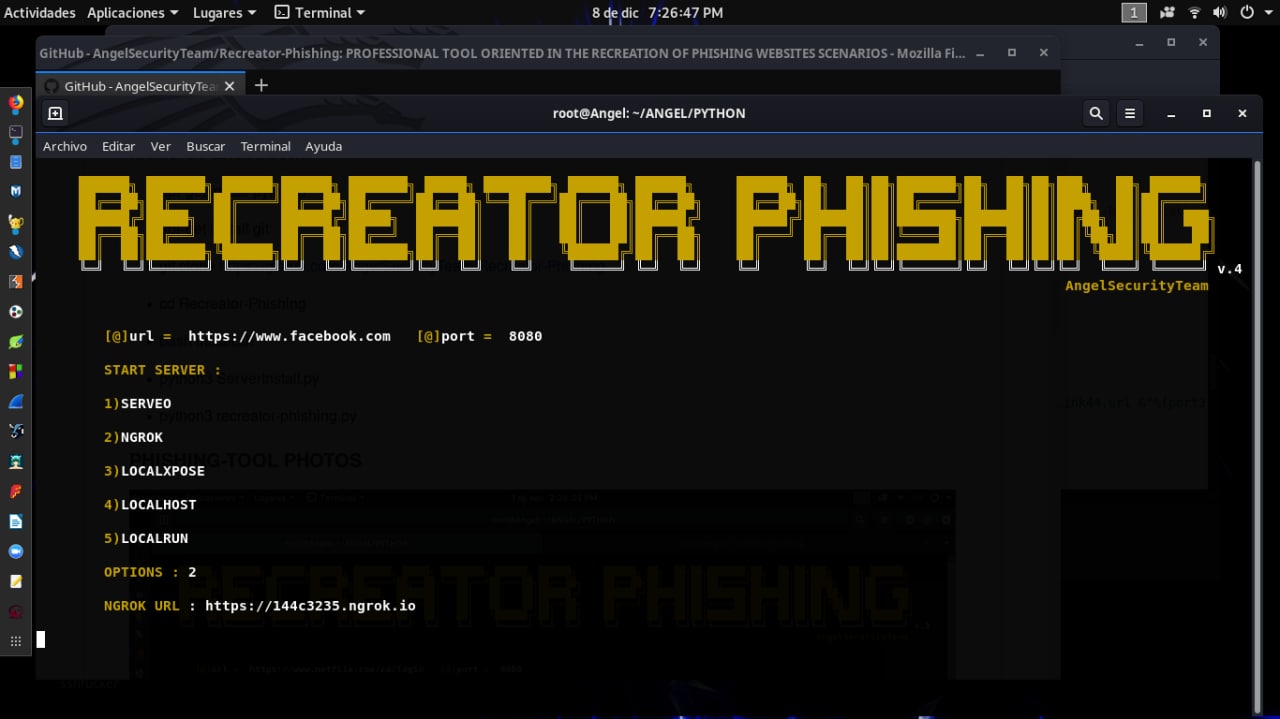Image resolution: width=1280 pixels, height=719 pixels.
Task: Click the screen recording camera tray icon
Action: pos(1167,13)
